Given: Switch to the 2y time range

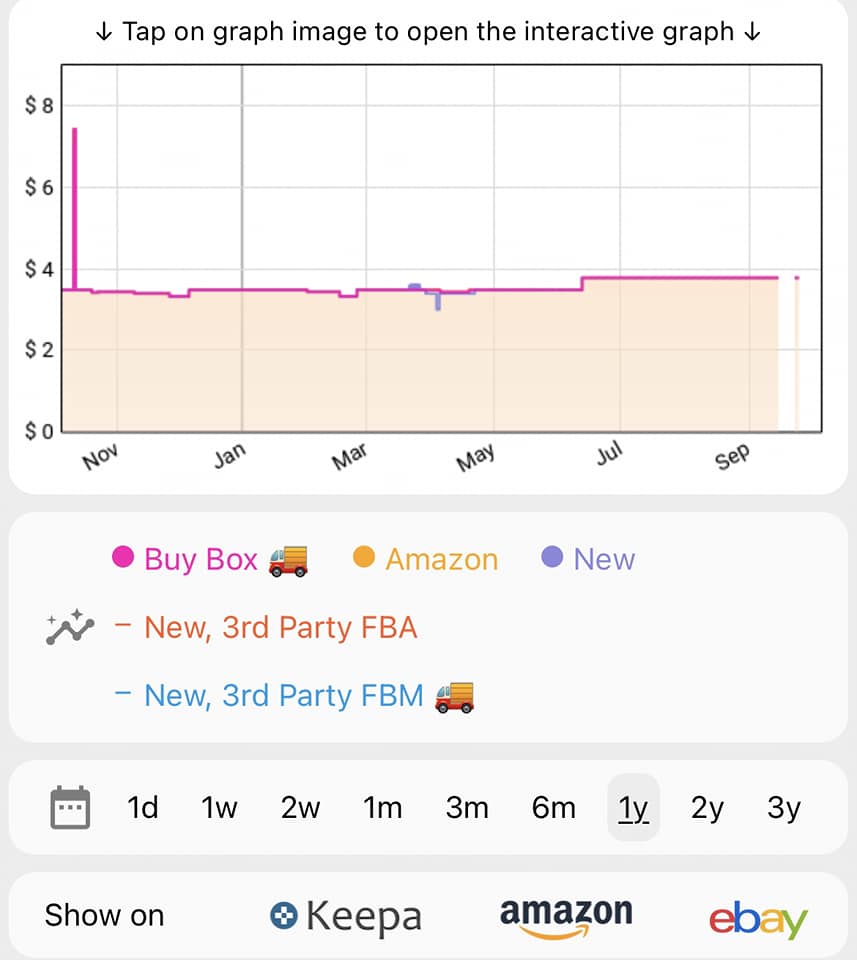Looking at the screenshot, I should click(x=707, y=808).
